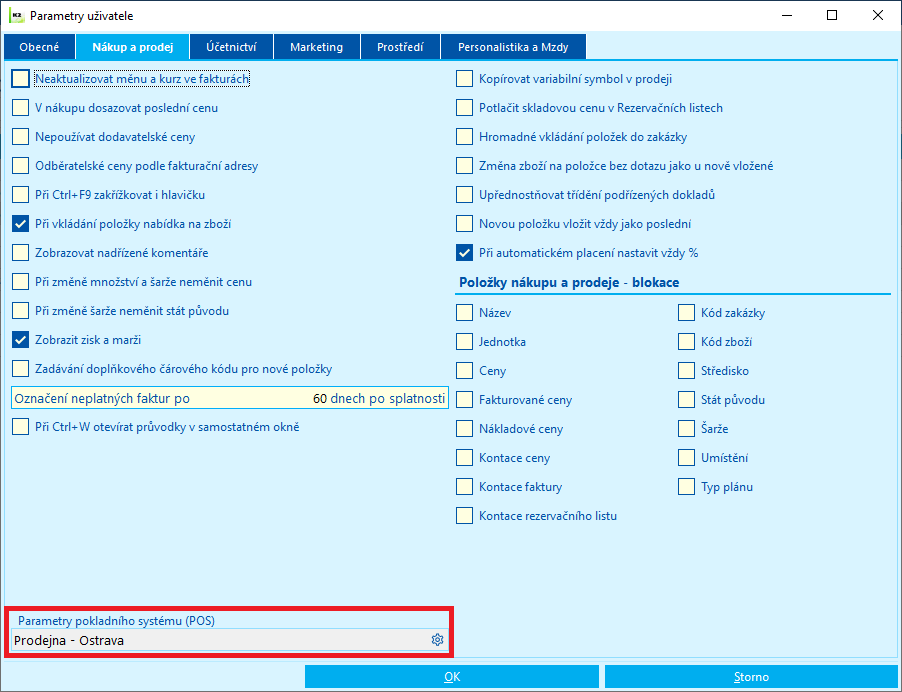The height and width of the screenshot is (692, 902).
Task: Uncheck Zobrazit zisk a marži
Action: tap(20, 339)
